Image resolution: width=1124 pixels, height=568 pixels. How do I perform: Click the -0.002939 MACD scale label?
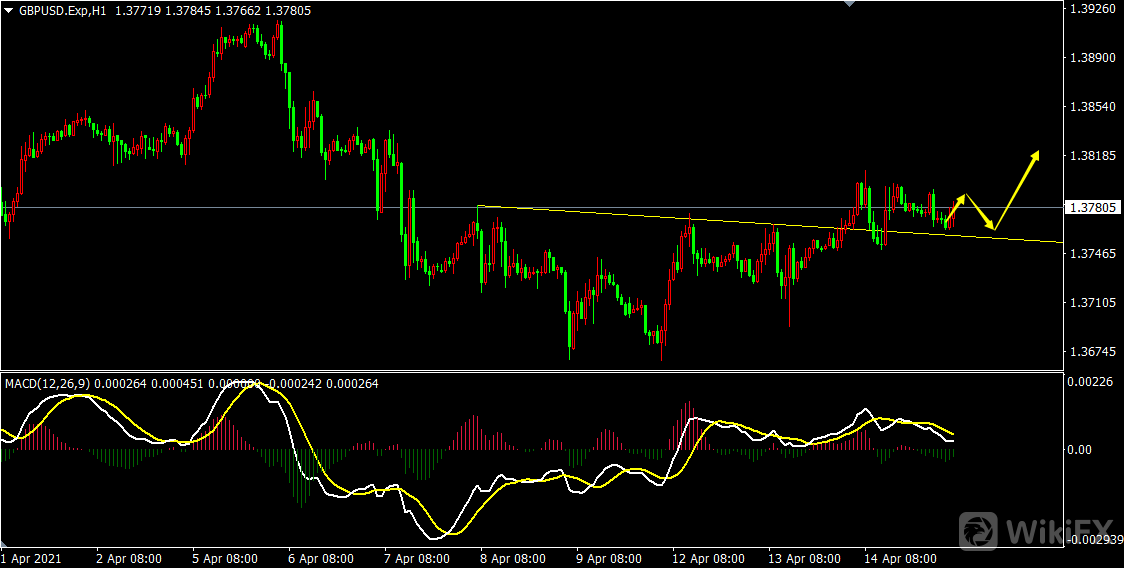click(1092, 540)
